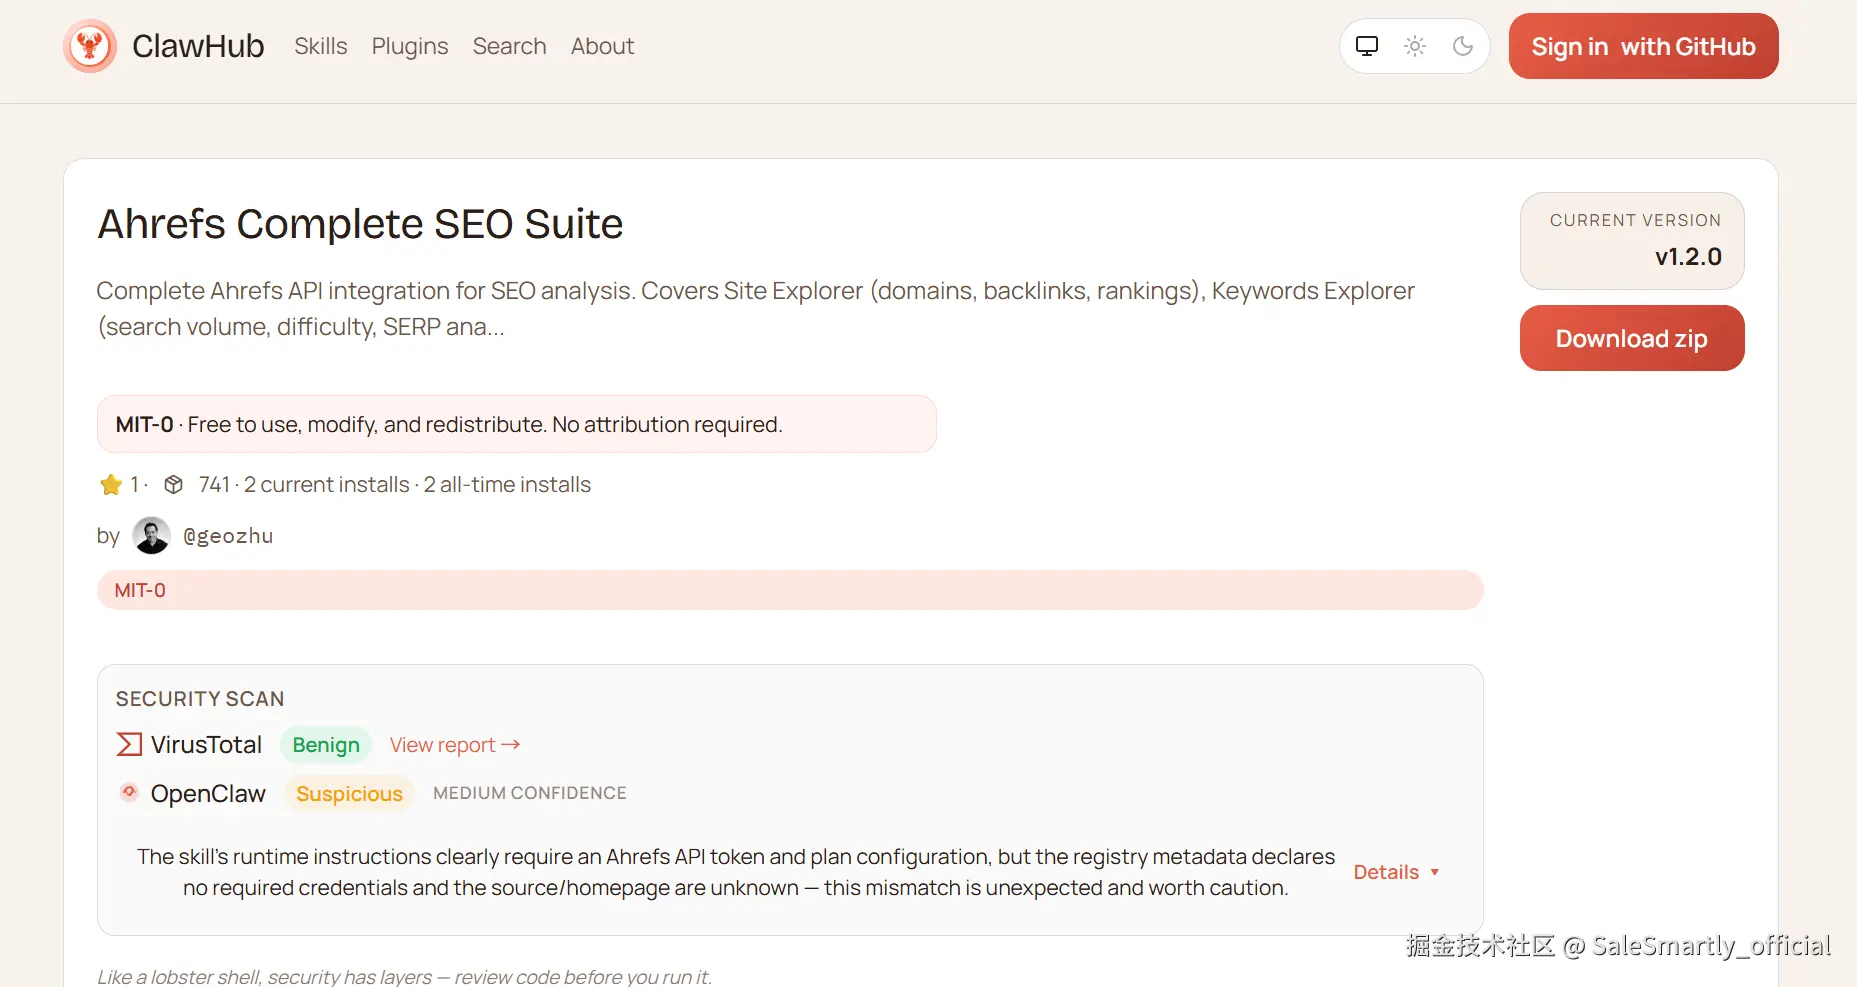This screenshot has height=987, width=1857.
Task: Click the MIT-0 license tag bar
Action: [x=789, y=590]
